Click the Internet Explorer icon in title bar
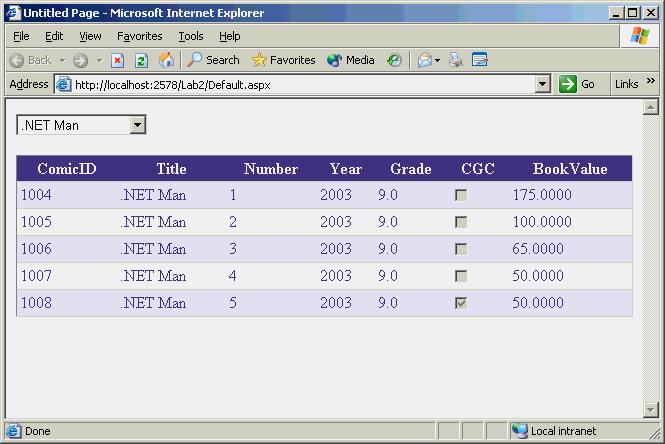 (13, 13)
